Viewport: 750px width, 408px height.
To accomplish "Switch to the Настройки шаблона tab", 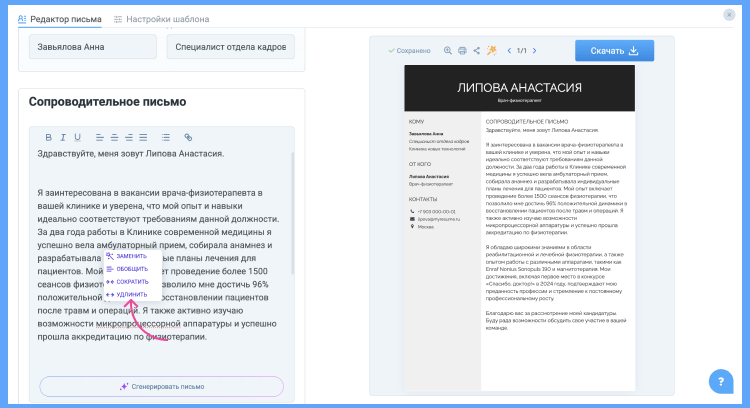I will (x=154, y=19).
